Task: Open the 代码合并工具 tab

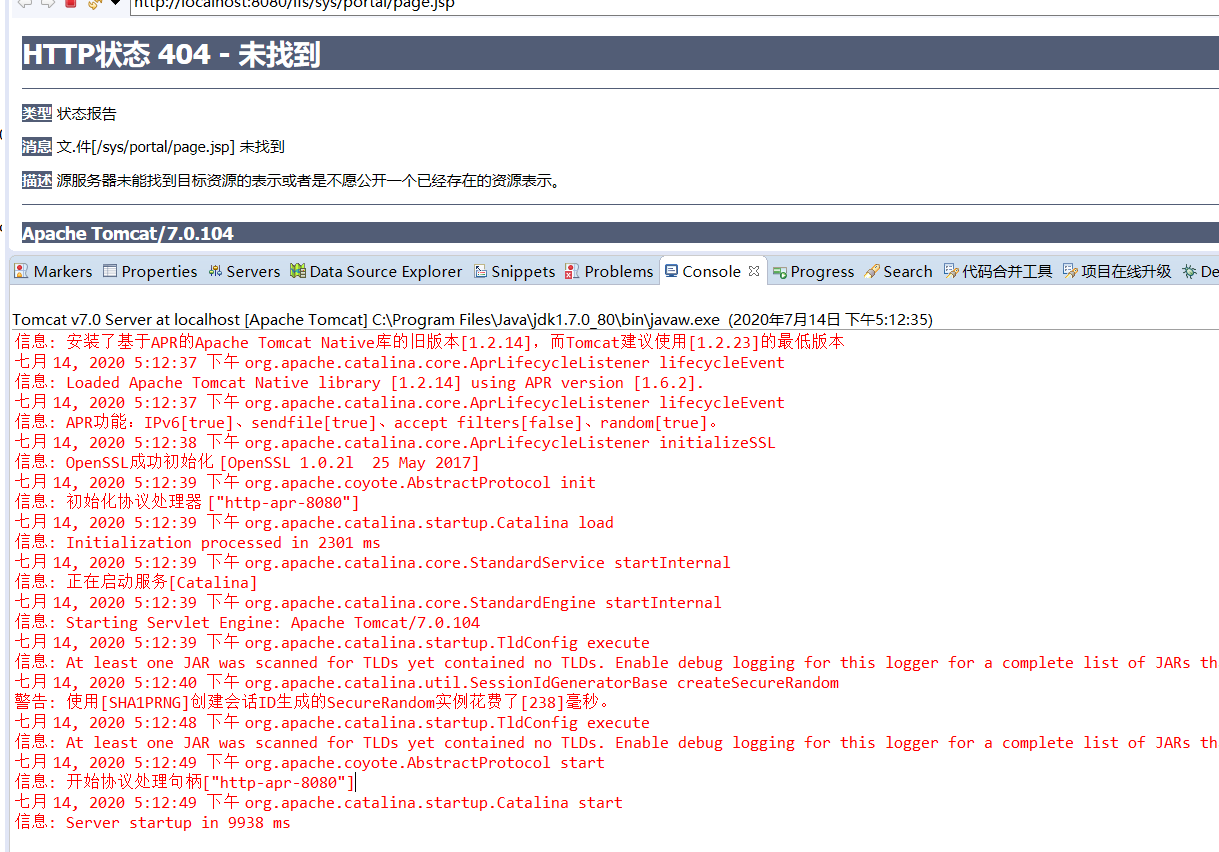Action: [998, 271]
